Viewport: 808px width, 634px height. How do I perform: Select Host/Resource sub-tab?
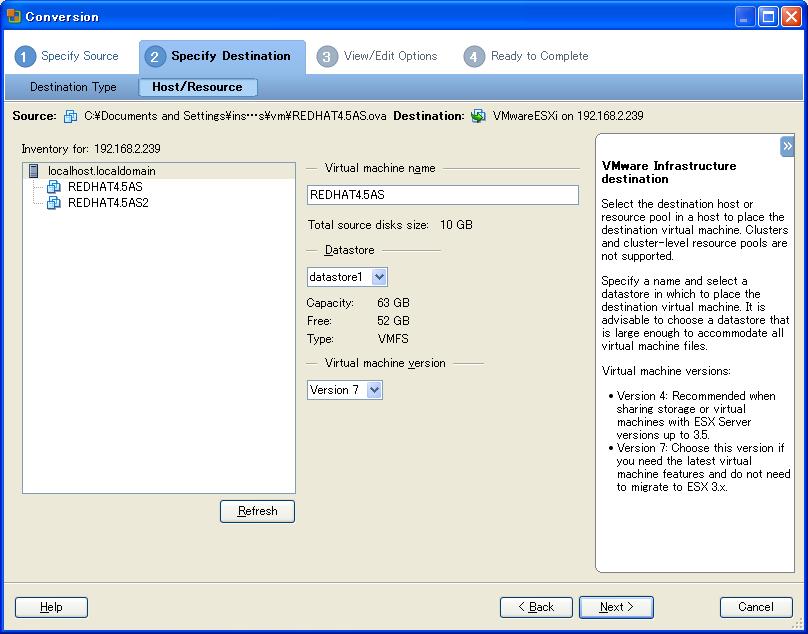click(197, 87)
